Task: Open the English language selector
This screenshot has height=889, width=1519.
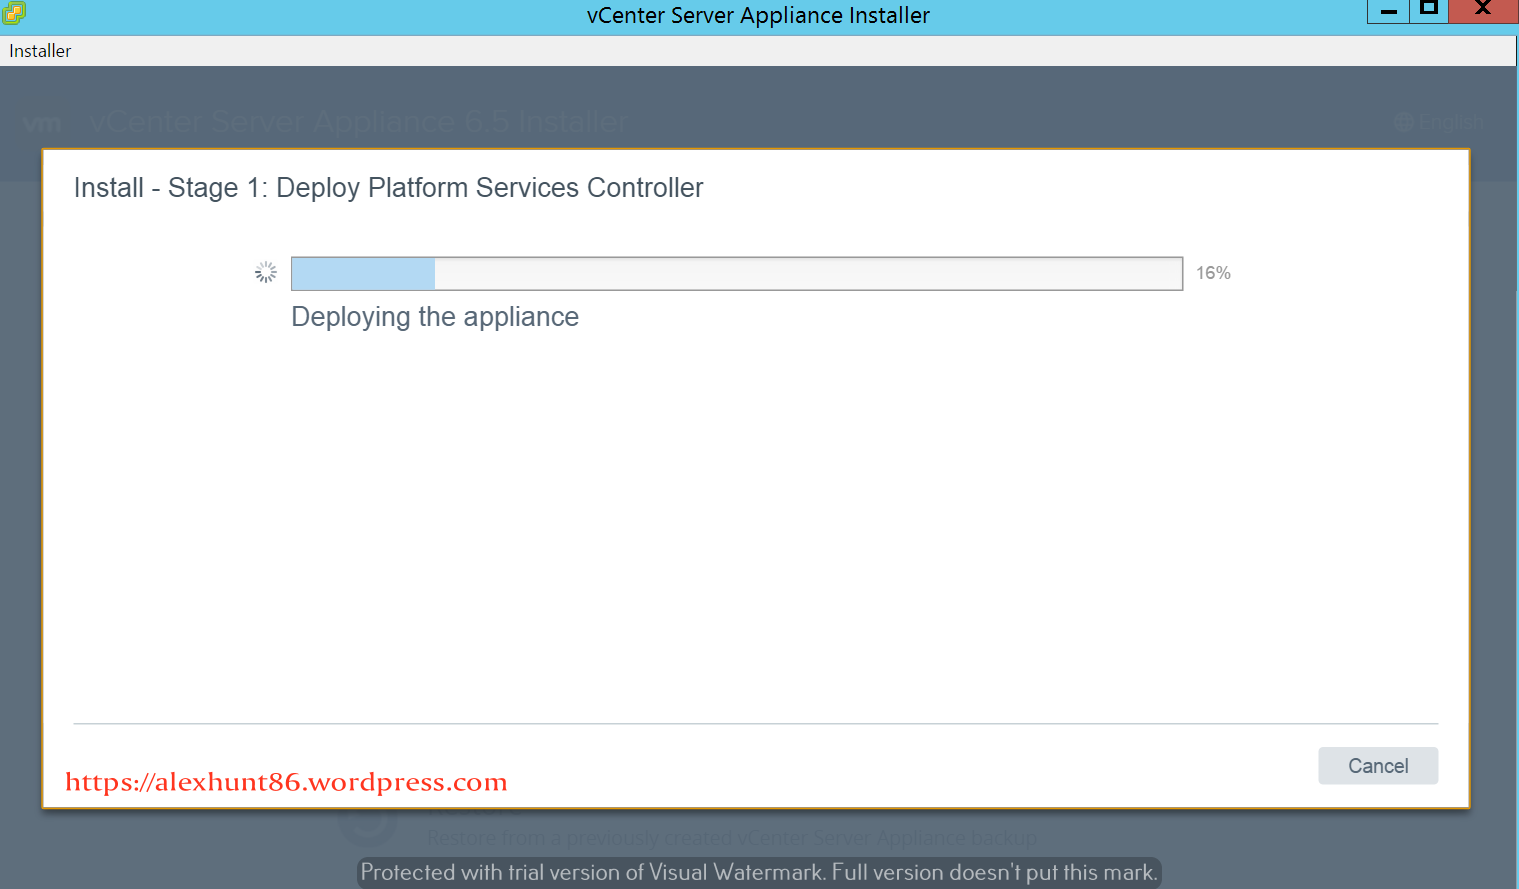Action: 1450,121
